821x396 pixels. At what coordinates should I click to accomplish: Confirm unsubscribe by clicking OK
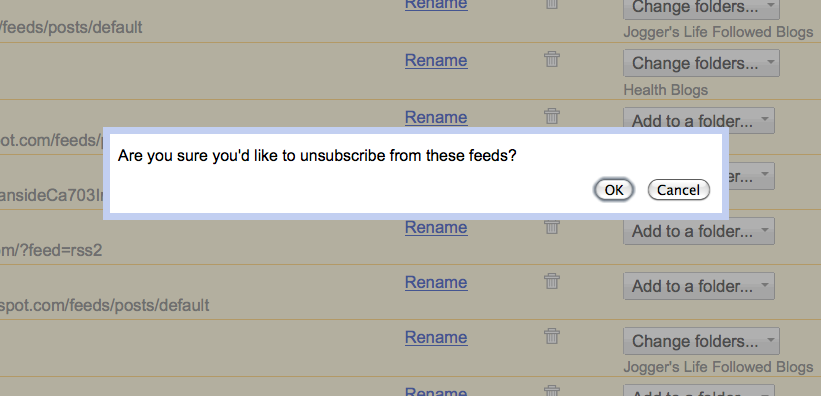click(614, 190)
